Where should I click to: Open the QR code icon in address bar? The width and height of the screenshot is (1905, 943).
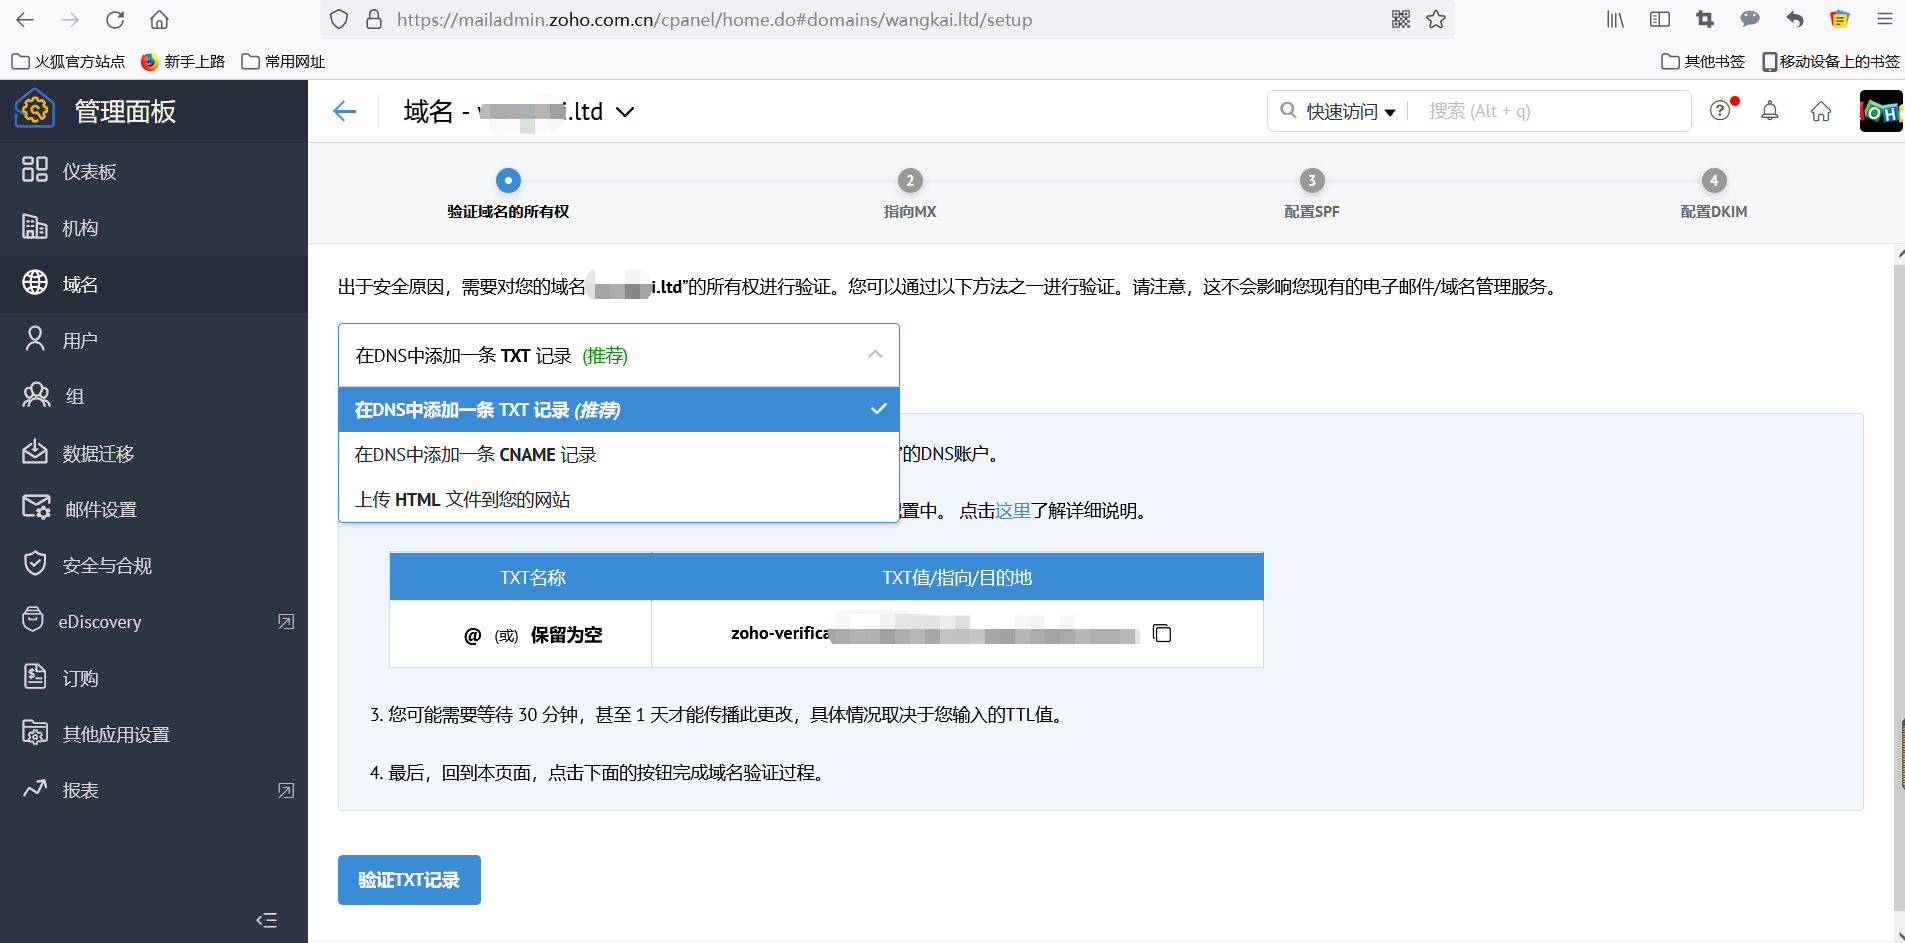1400,20
